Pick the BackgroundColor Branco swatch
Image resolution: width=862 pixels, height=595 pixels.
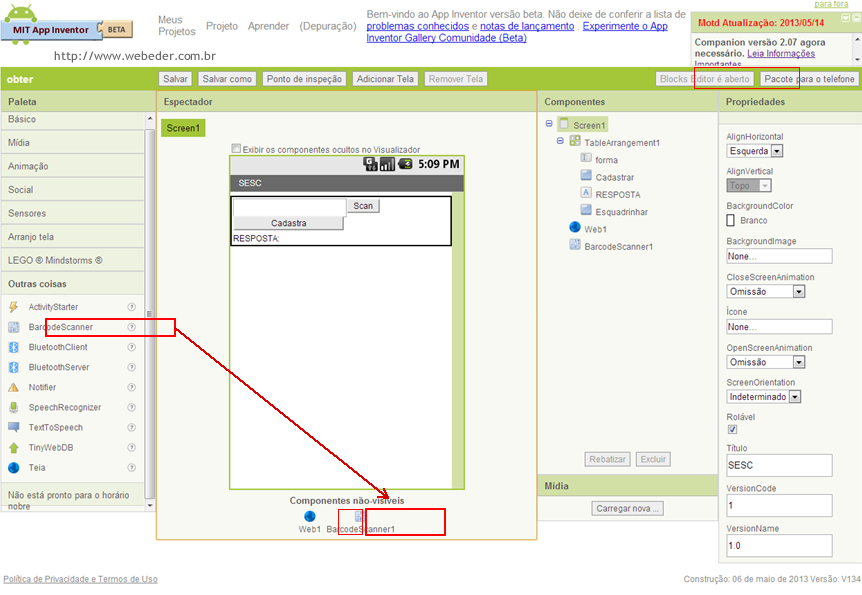coord(731,221)
